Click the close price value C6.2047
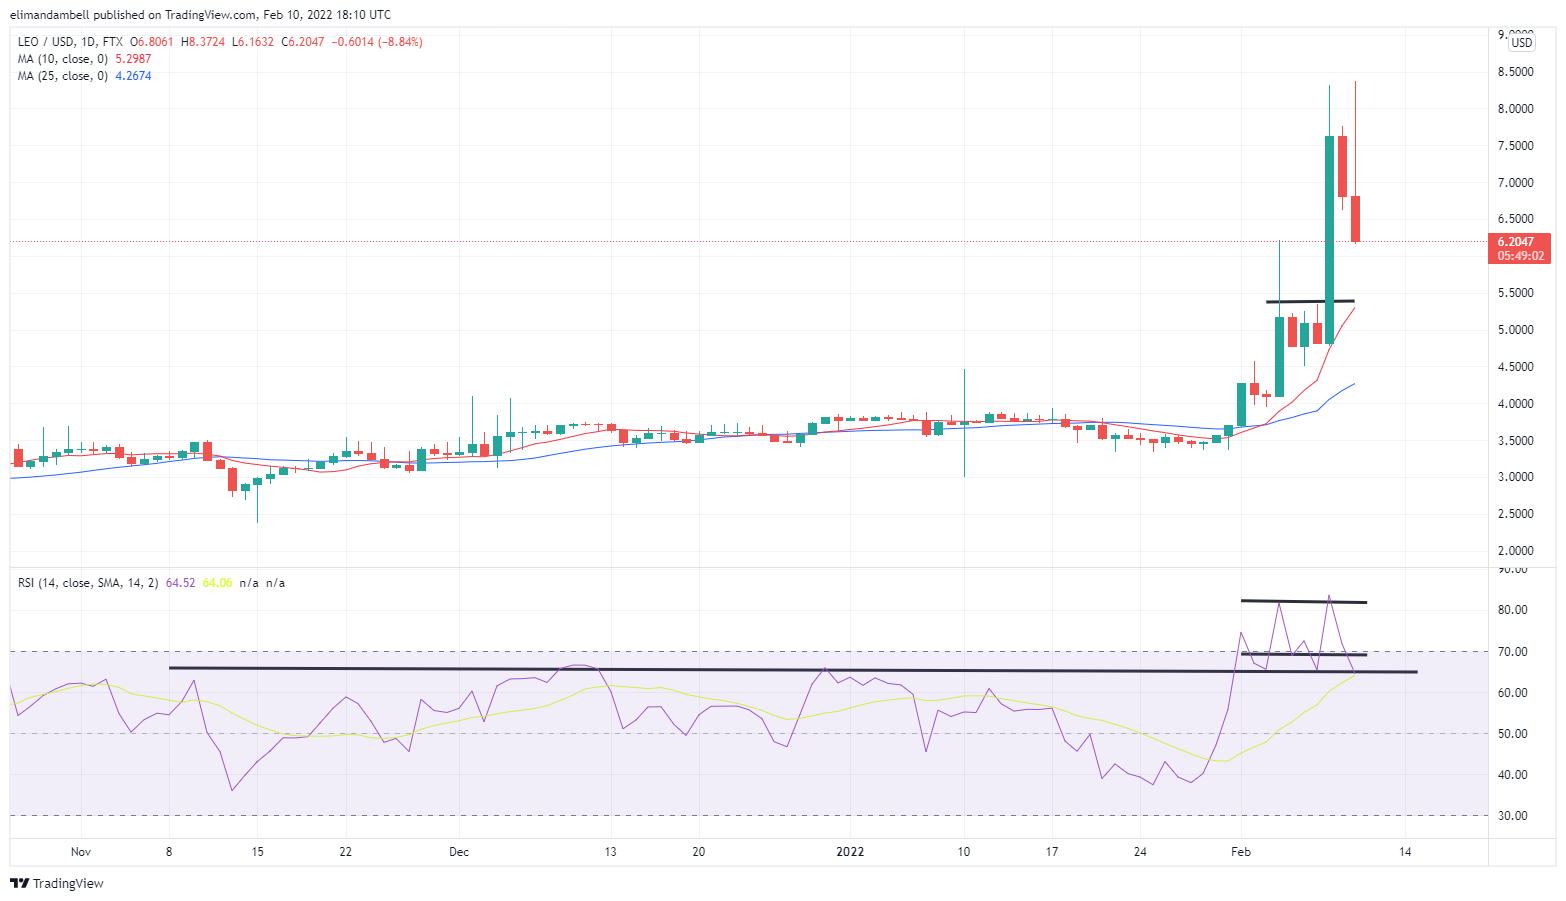Screen dimensions: 1566x901 click(x=303, y=42)
